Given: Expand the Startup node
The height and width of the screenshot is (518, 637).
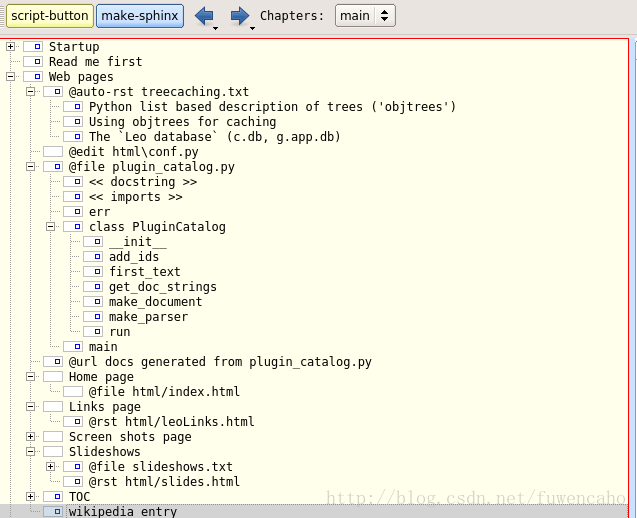Looking at the screenshot, I should 11,47.
